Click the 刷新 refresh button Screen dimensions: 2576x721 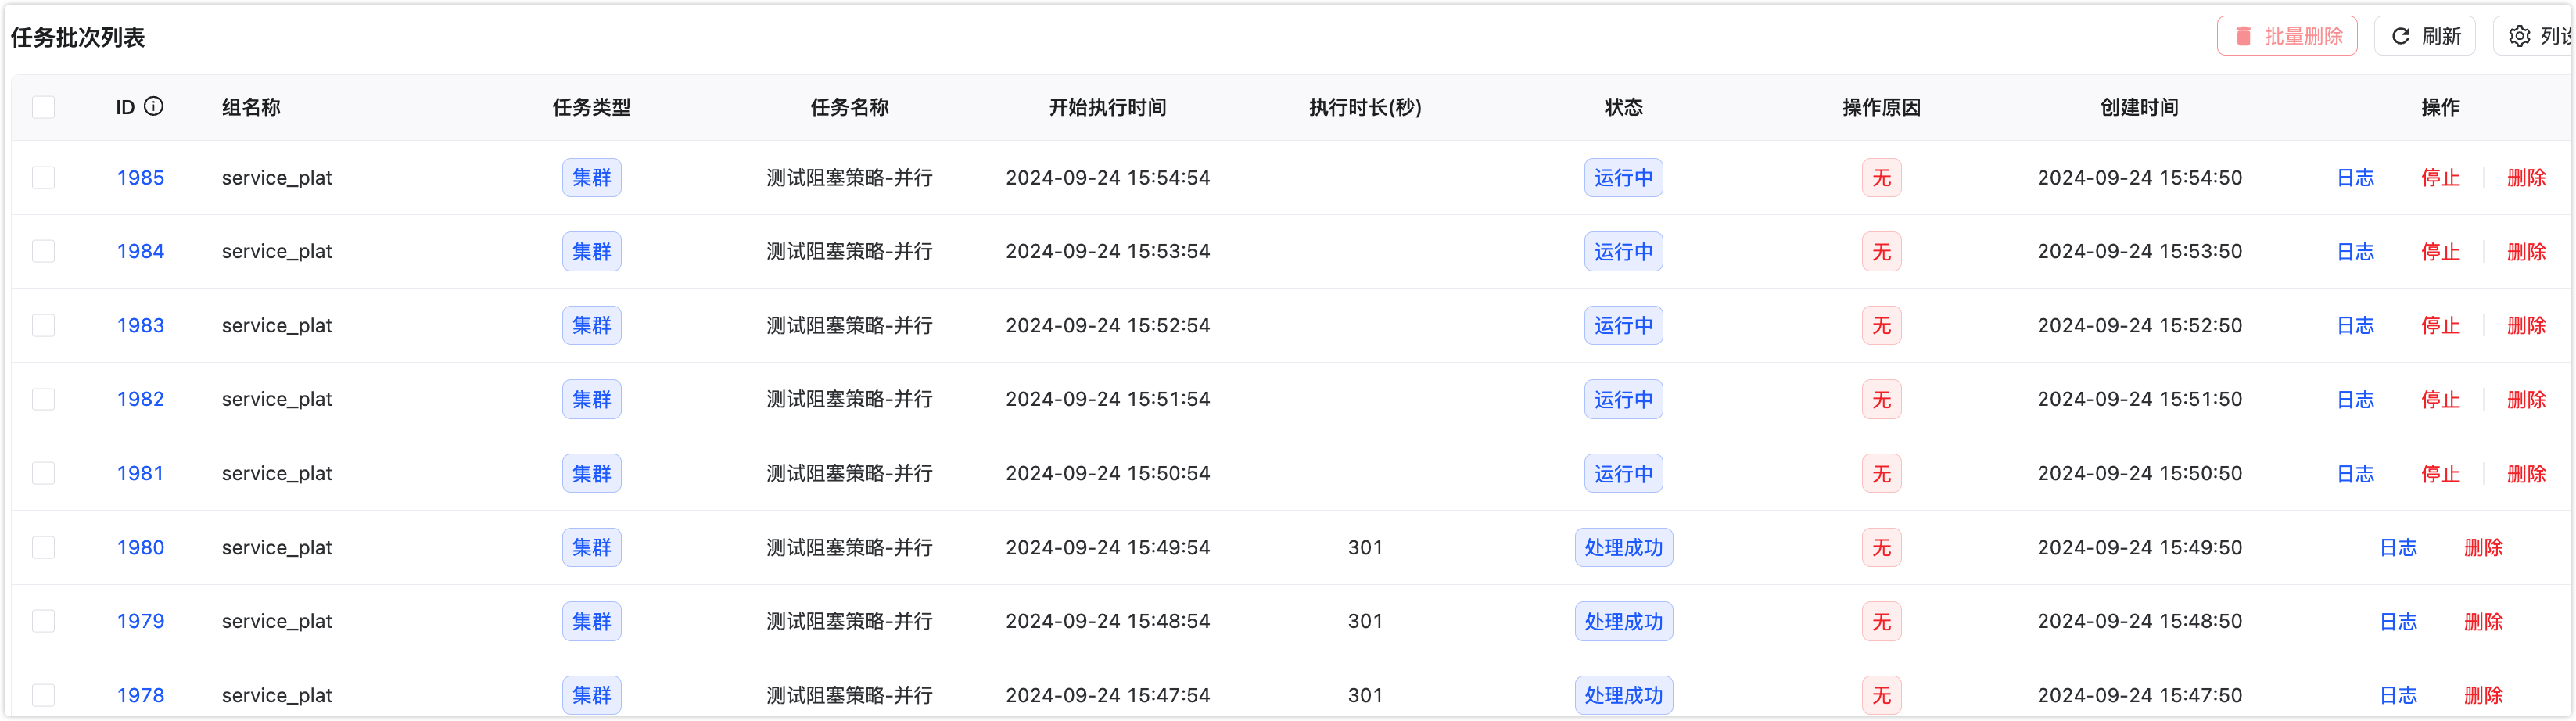click(2424, 36)
